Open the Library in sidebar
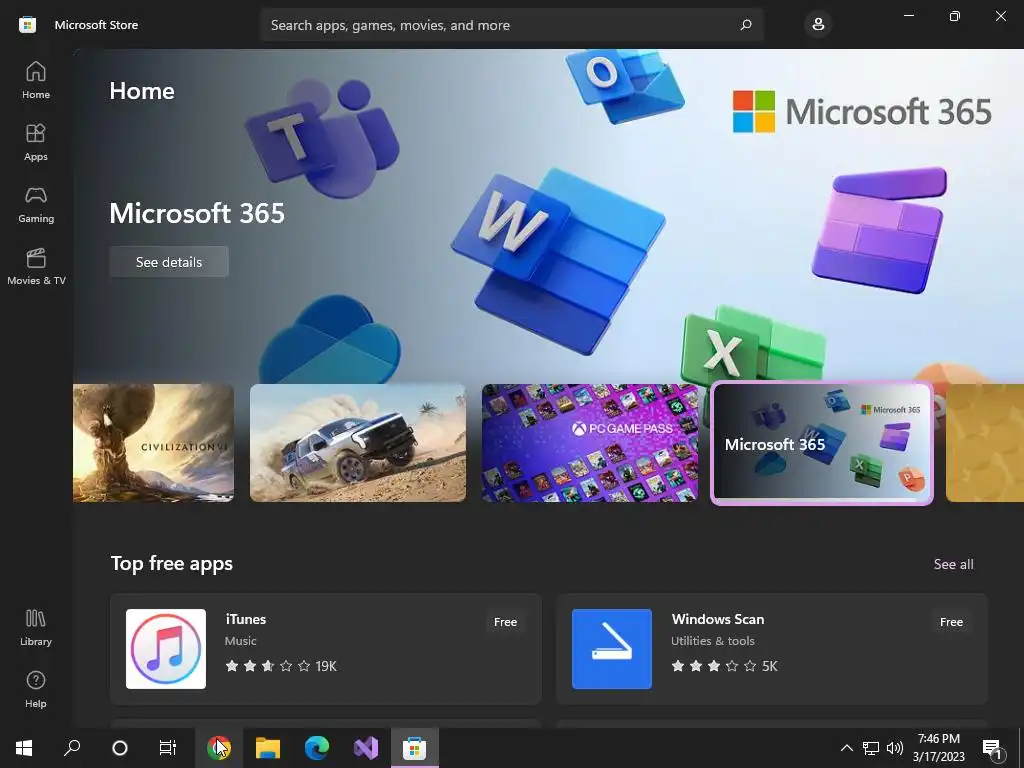This screenshot has height=768, width=1024. (x=36, y=628)
